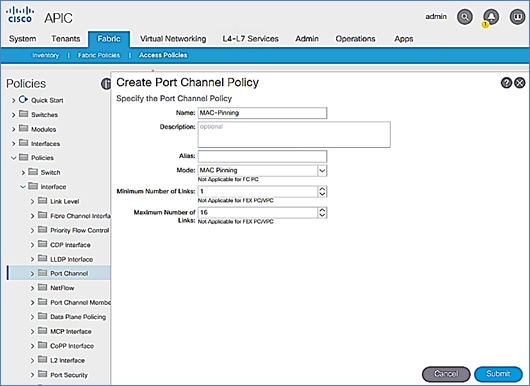Expand the Quick Start tree node
This screenshot has height=386, width=530.
pyautogui.click(x=14, y=100)
